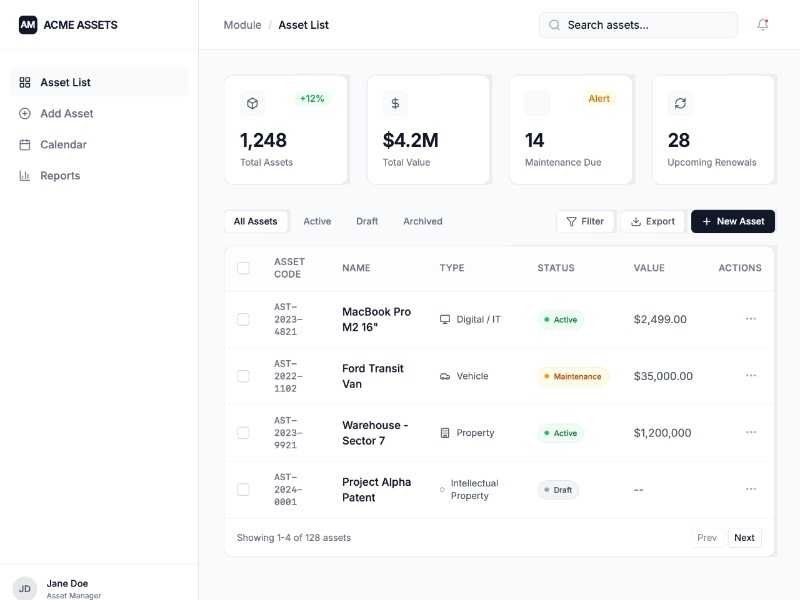The image size is (800, 600).
Task: Check the MacBook Pro M2 row checkbox
Action: pos(243,320)
